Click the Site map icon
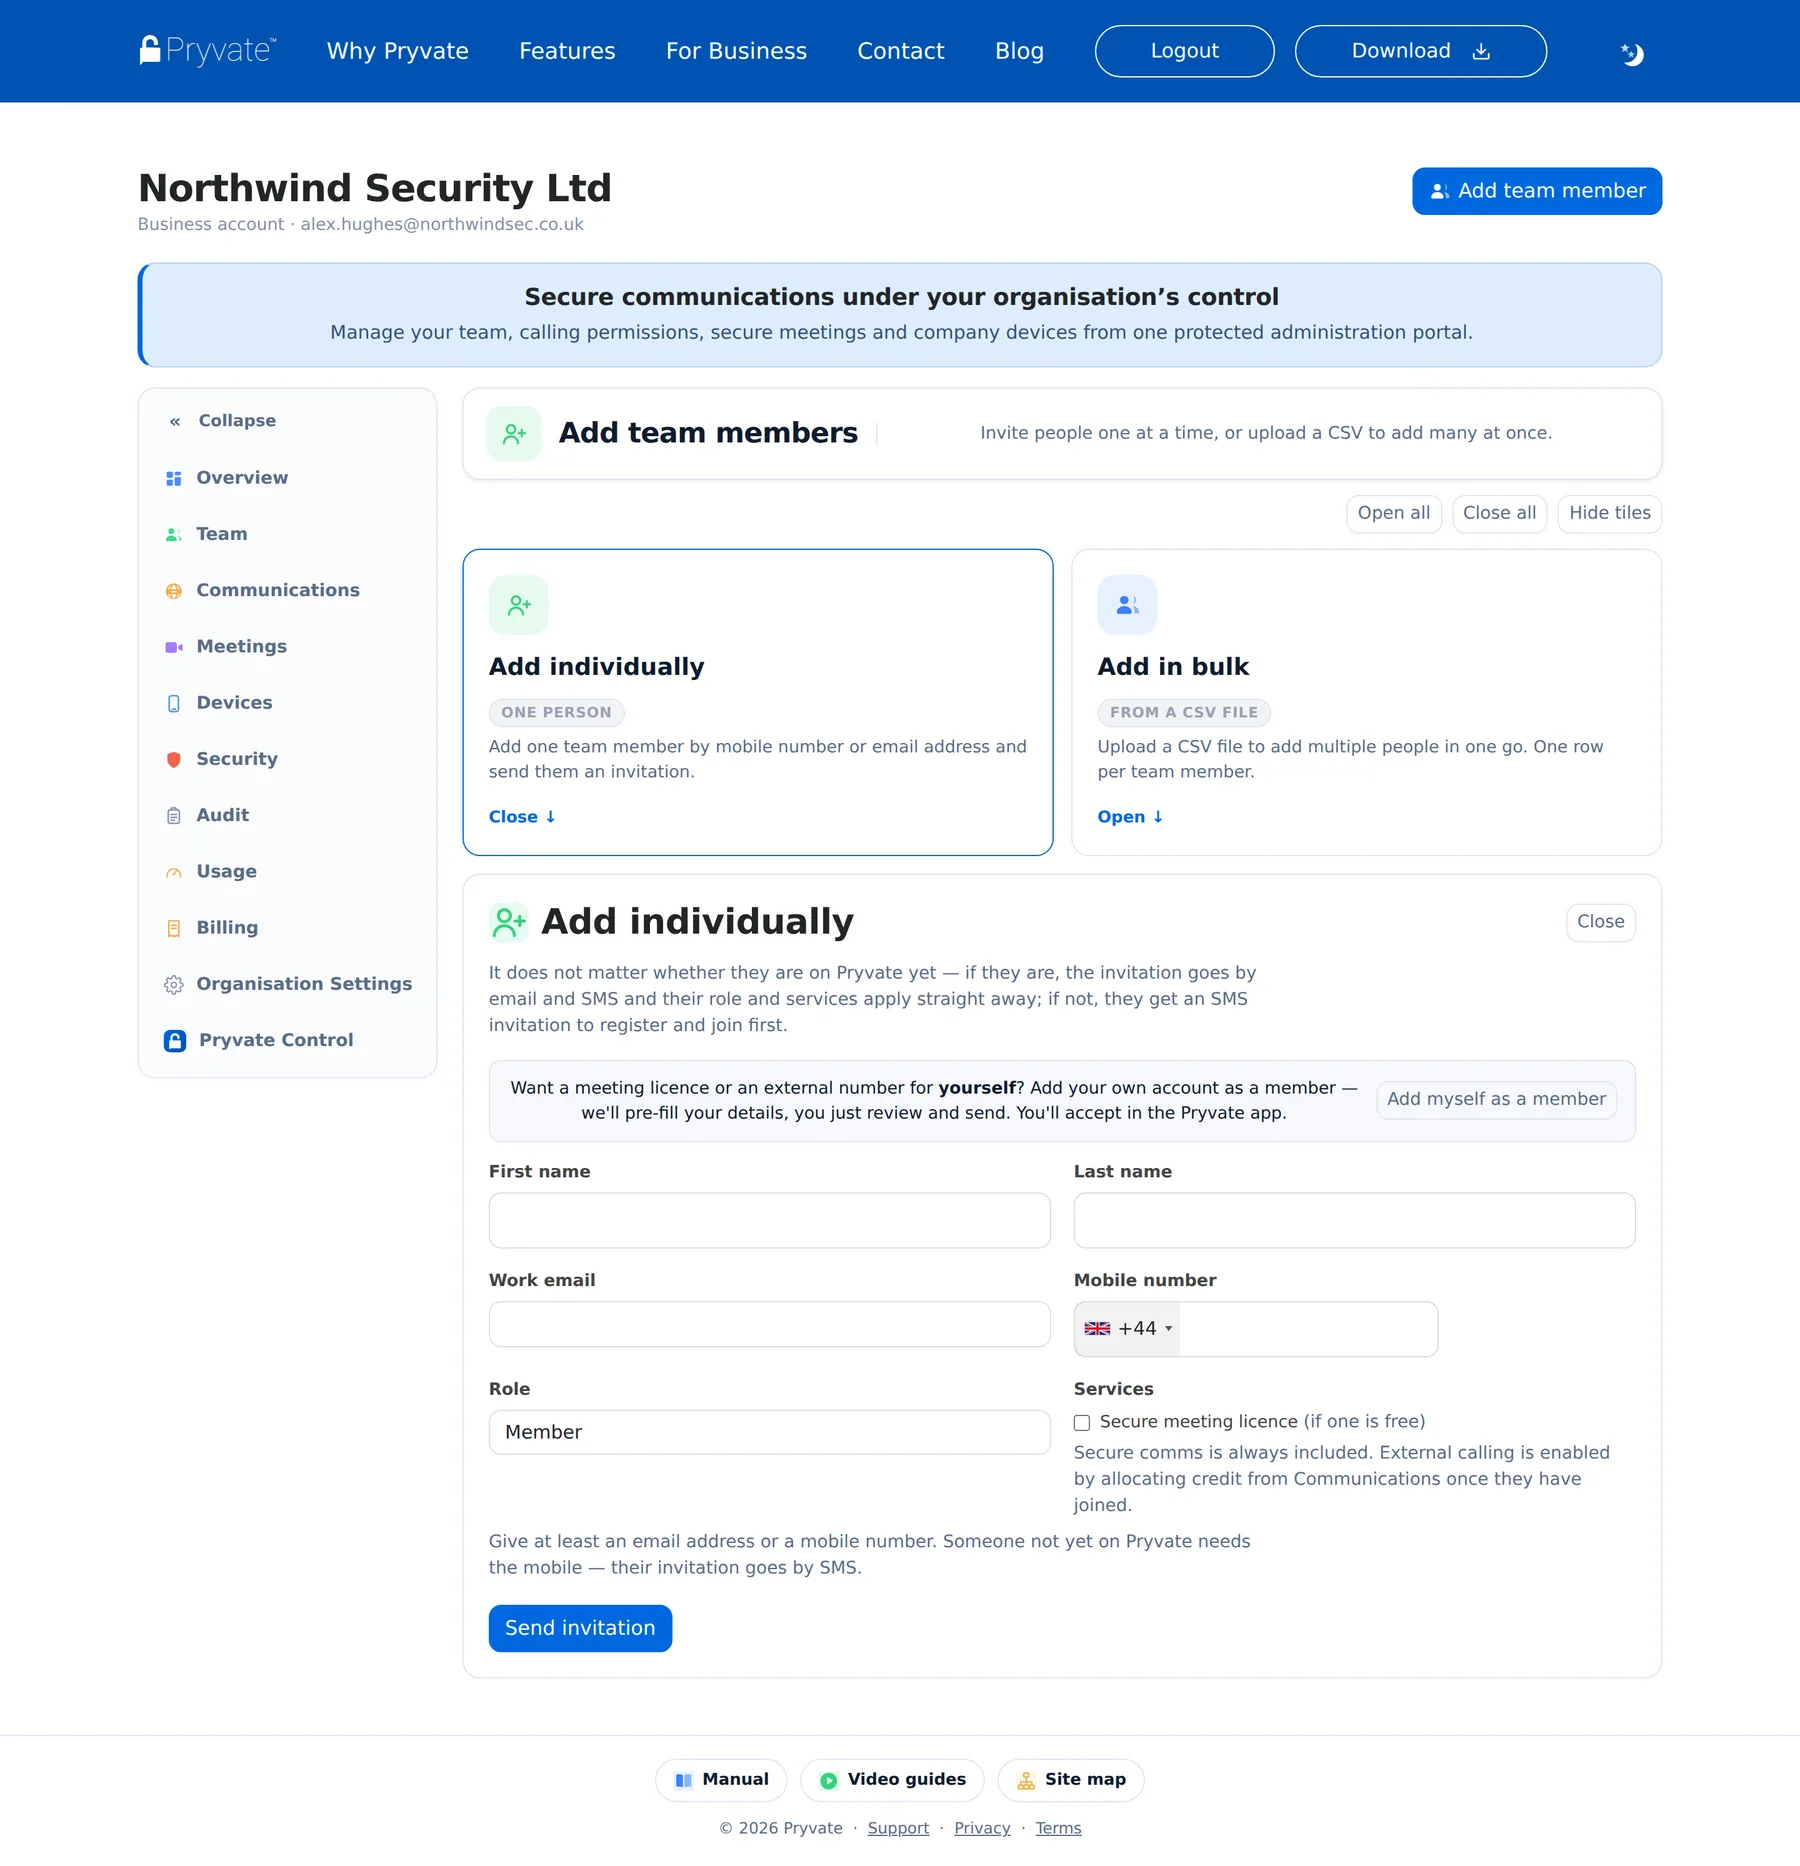 (1026, 1780)
